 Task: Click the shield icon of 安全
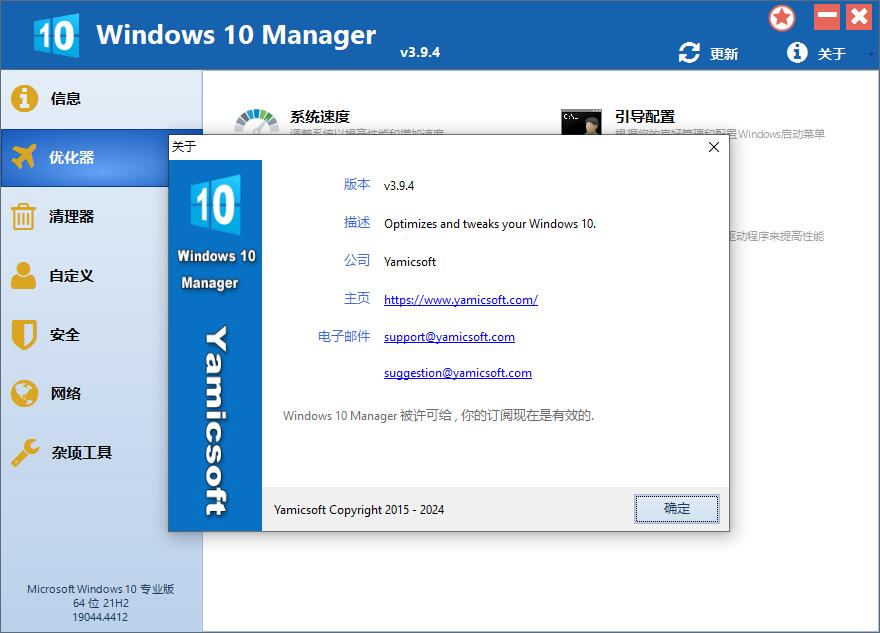pyautogui.click(x=24, y=335)
